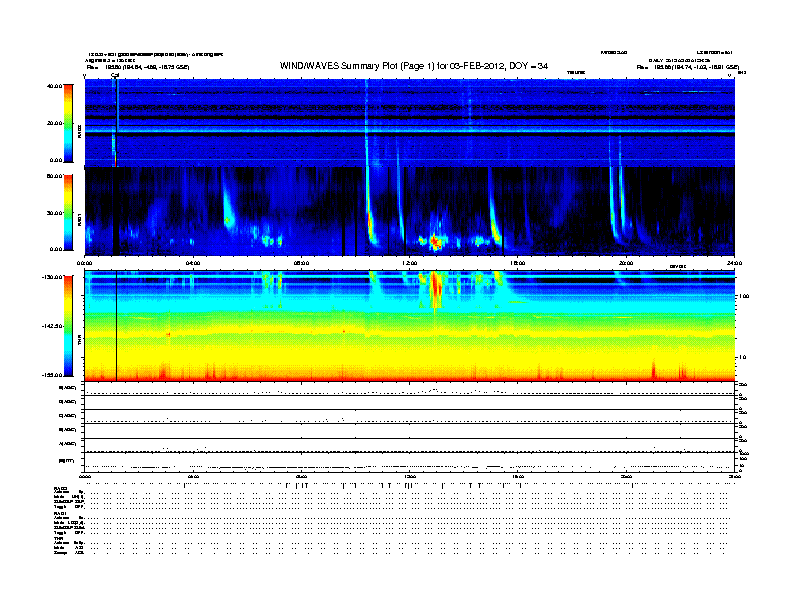
Task: Click the -142.50 label on TNR scale
Action: (x=52, y=326)
